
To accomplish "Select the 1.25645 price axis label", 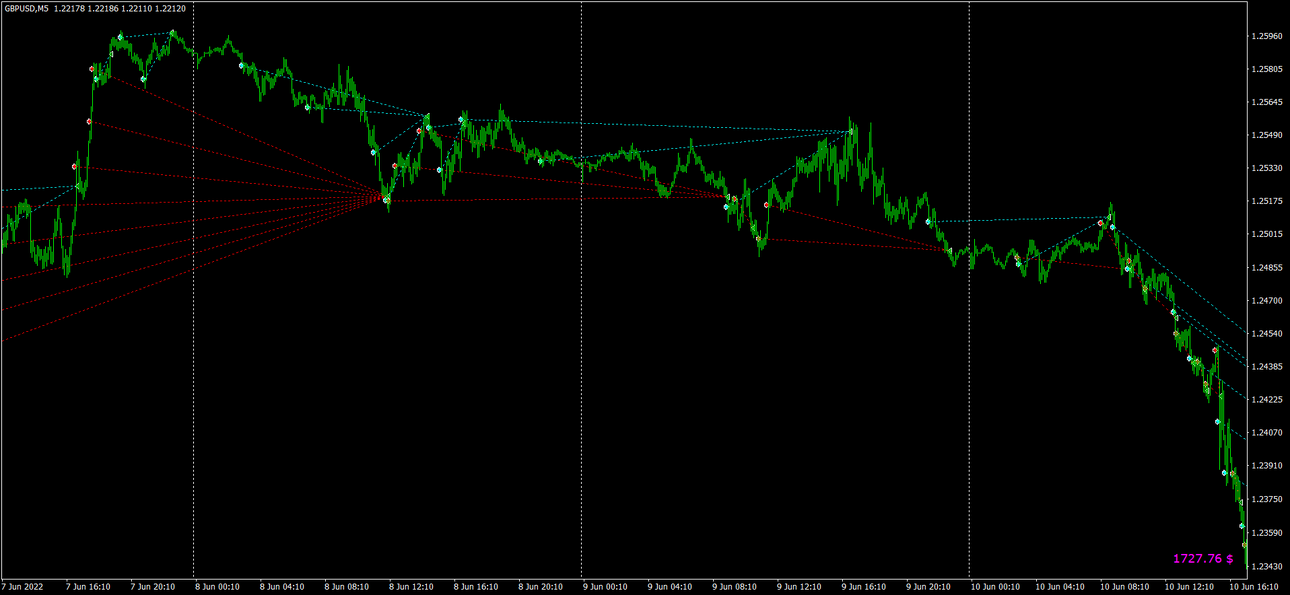I will click(x=1267, y=103).
